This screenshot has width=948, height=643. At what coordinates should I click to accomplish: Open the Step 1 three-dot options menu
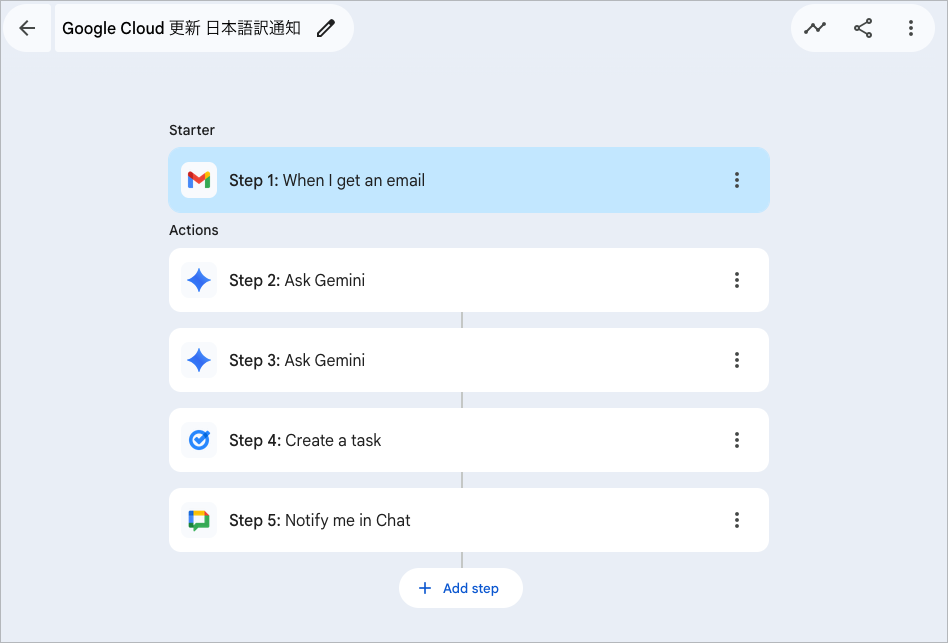click(x=736, y=180)
